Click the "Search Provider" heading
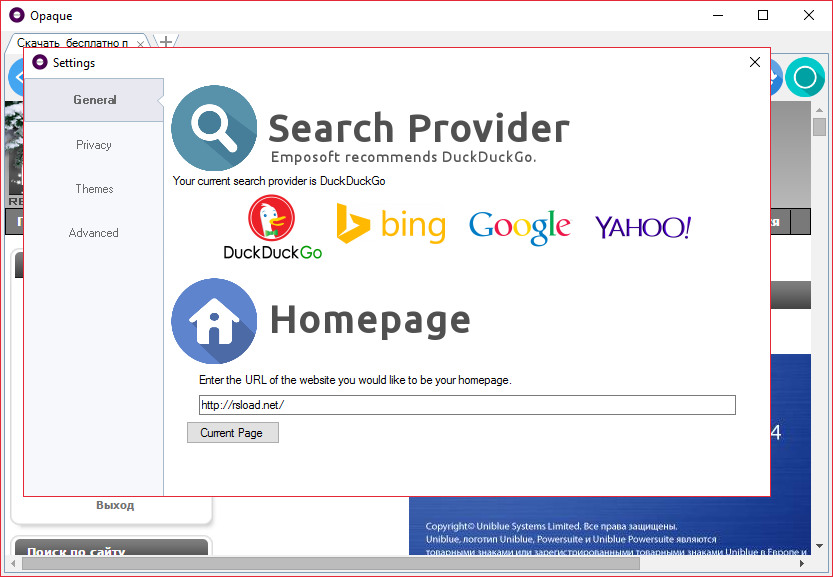833x577 pixels. [419, 129]
